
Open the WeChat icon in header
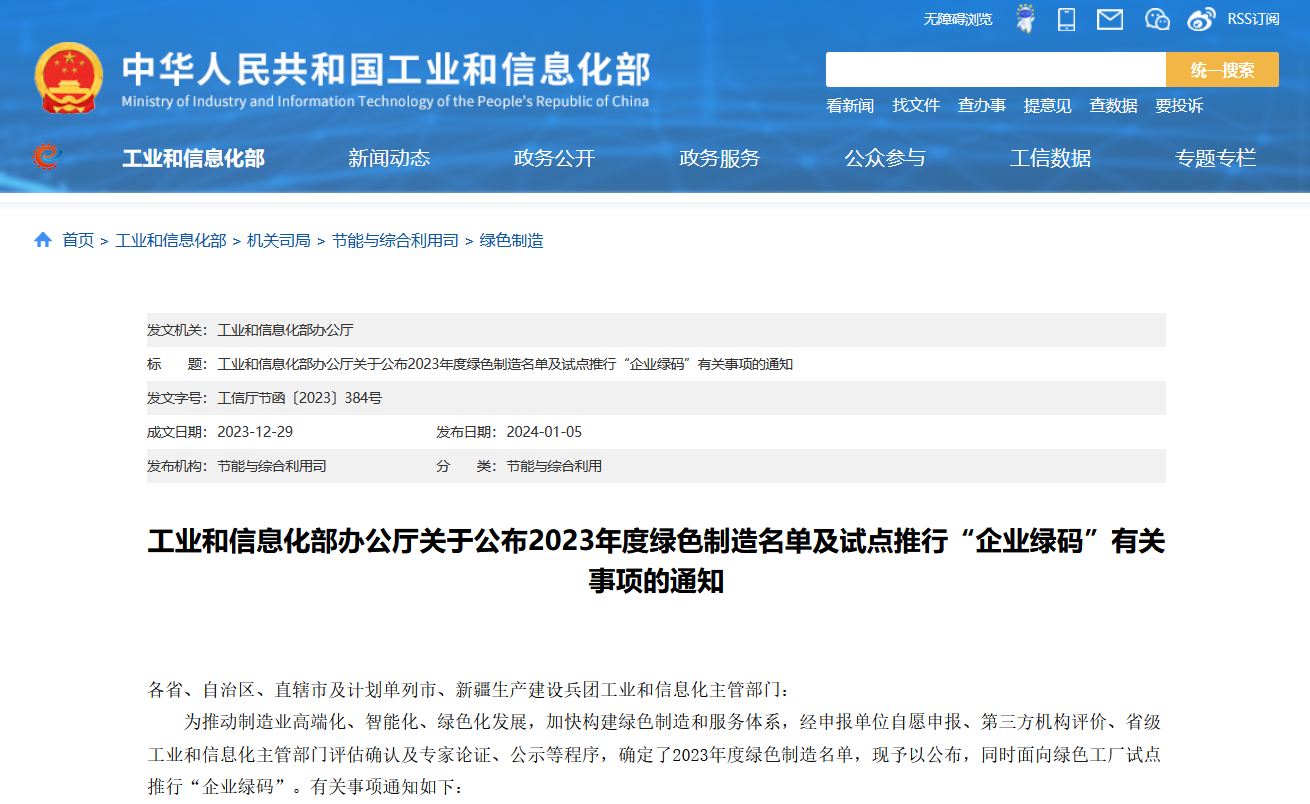click(x=1157, y=19)
